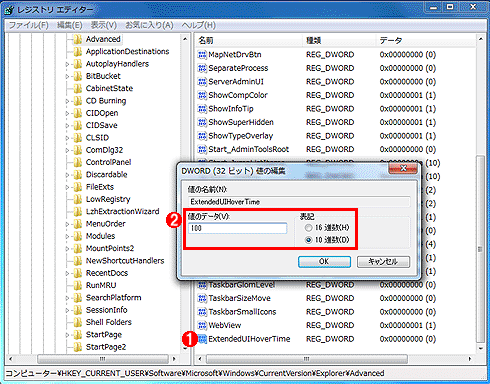Select the StartPage2 folder icon
This screenshot has width=490, height=384.
(x=78, y=347)
